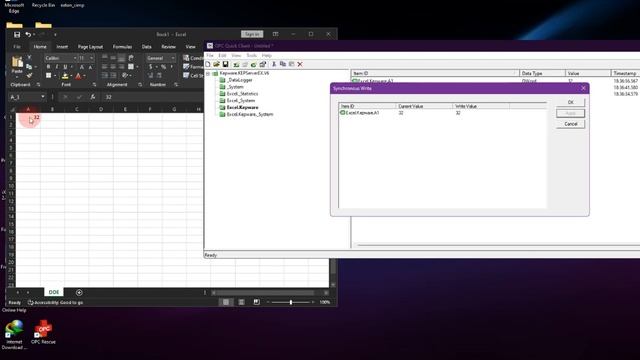Screen dimensions: 640x360
Task: Click the red Font Color icon
Action: 78,76
